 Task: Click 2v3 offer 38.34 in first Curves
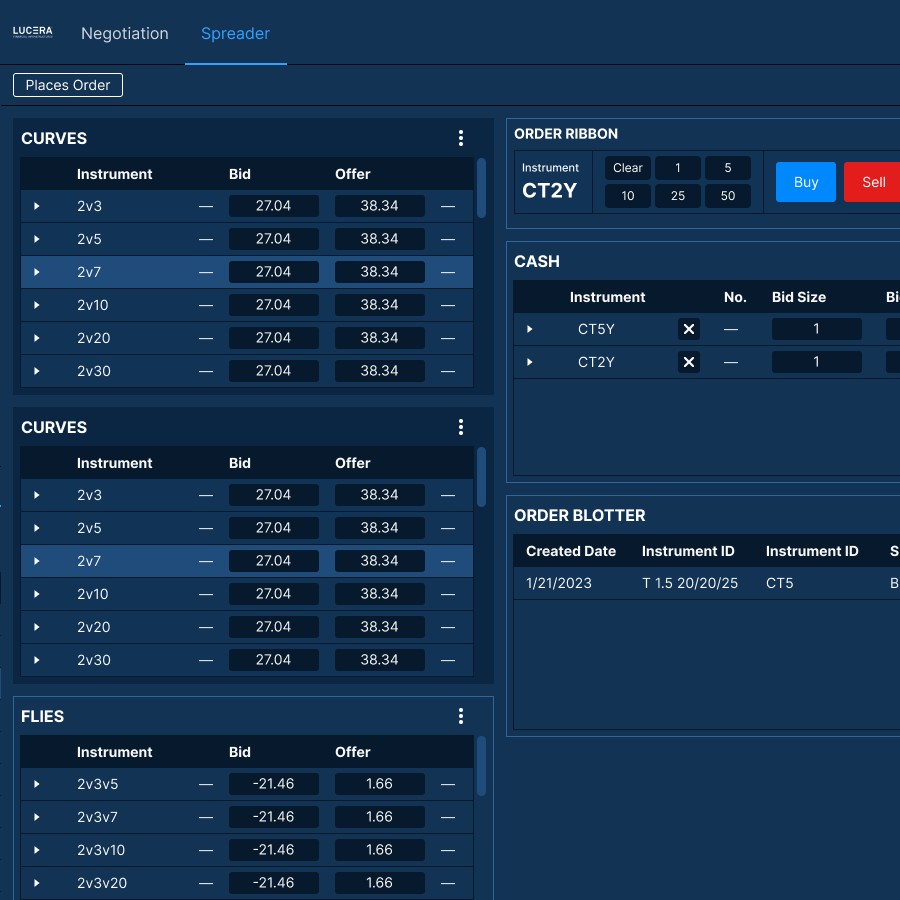(379, 206)
